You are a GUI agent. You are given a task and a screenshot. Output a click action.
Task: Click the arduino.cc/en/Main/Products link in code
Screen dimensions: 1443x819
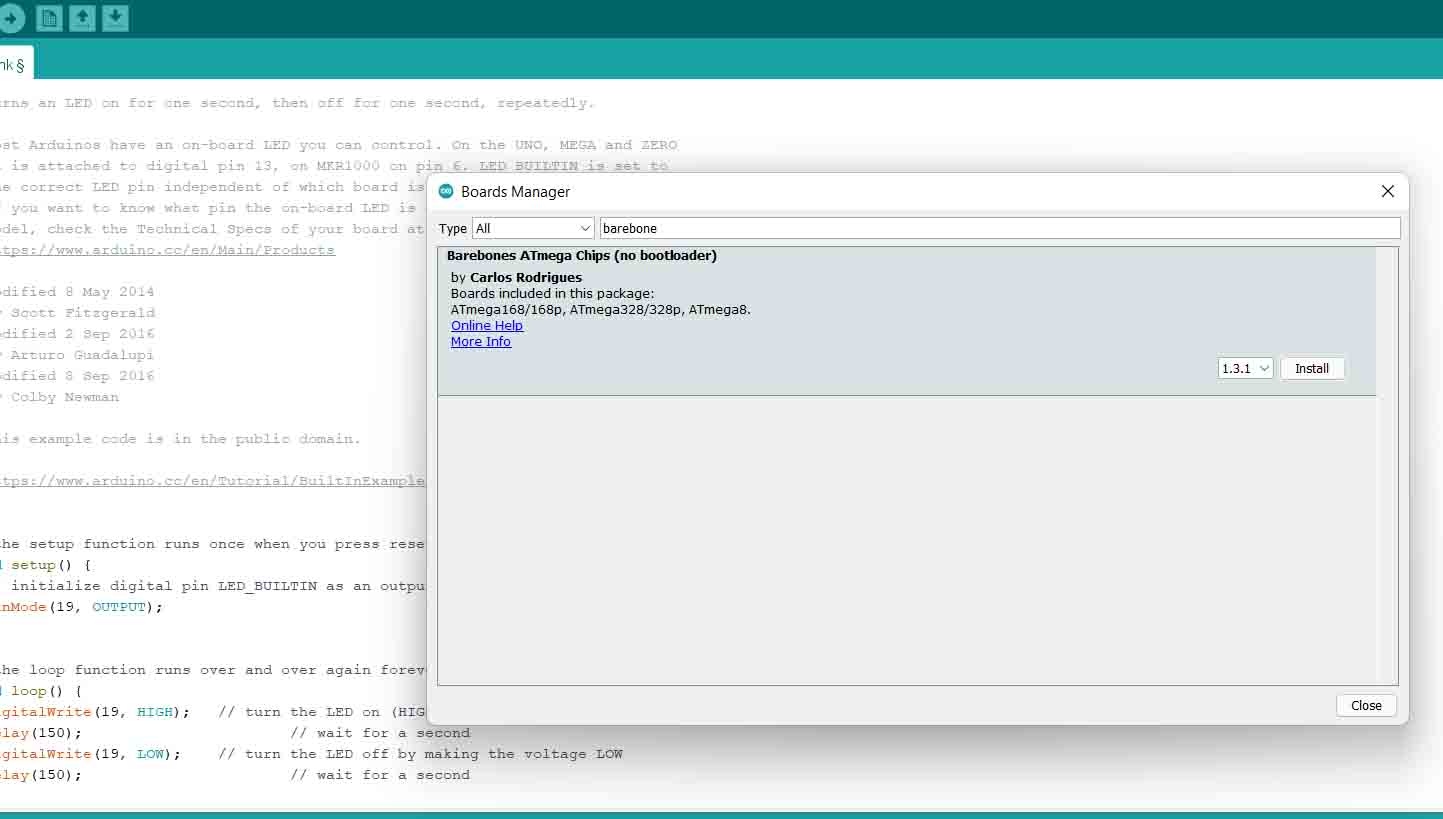point(167,250)
